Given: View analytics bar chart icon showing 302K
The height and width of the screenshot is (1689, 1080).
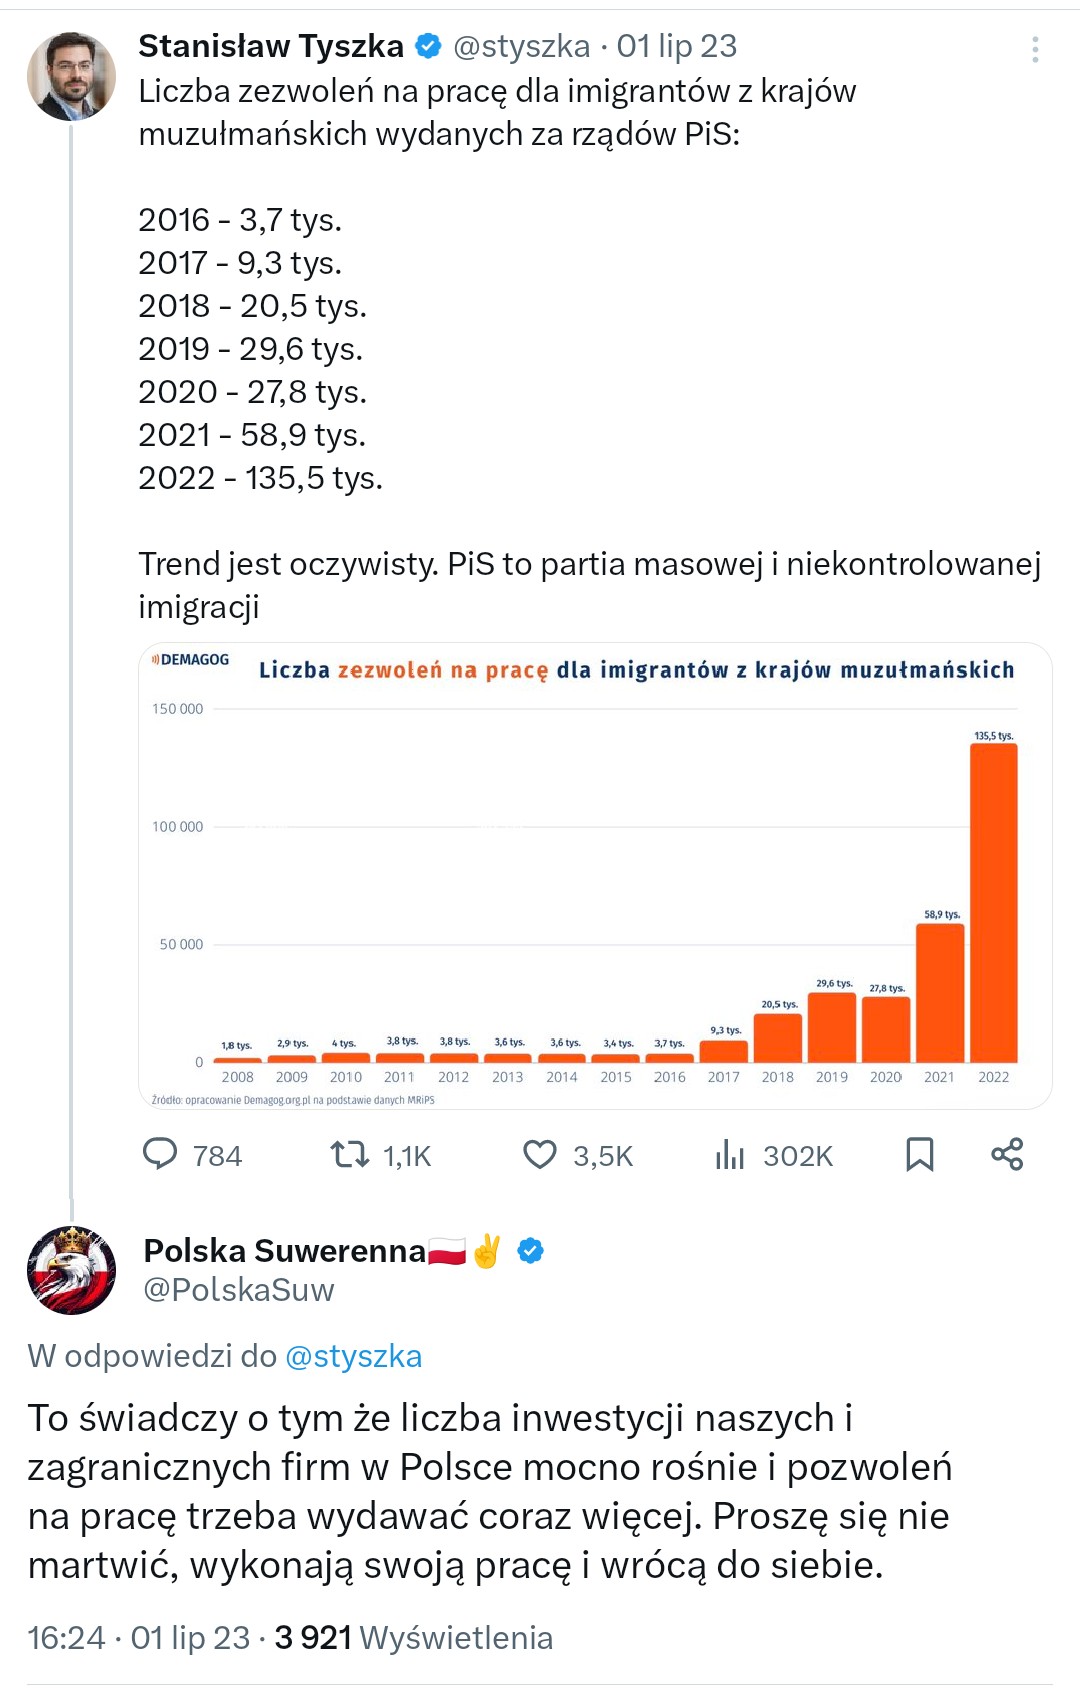Looking at the screenshot, I should [x=730, y=1155].
